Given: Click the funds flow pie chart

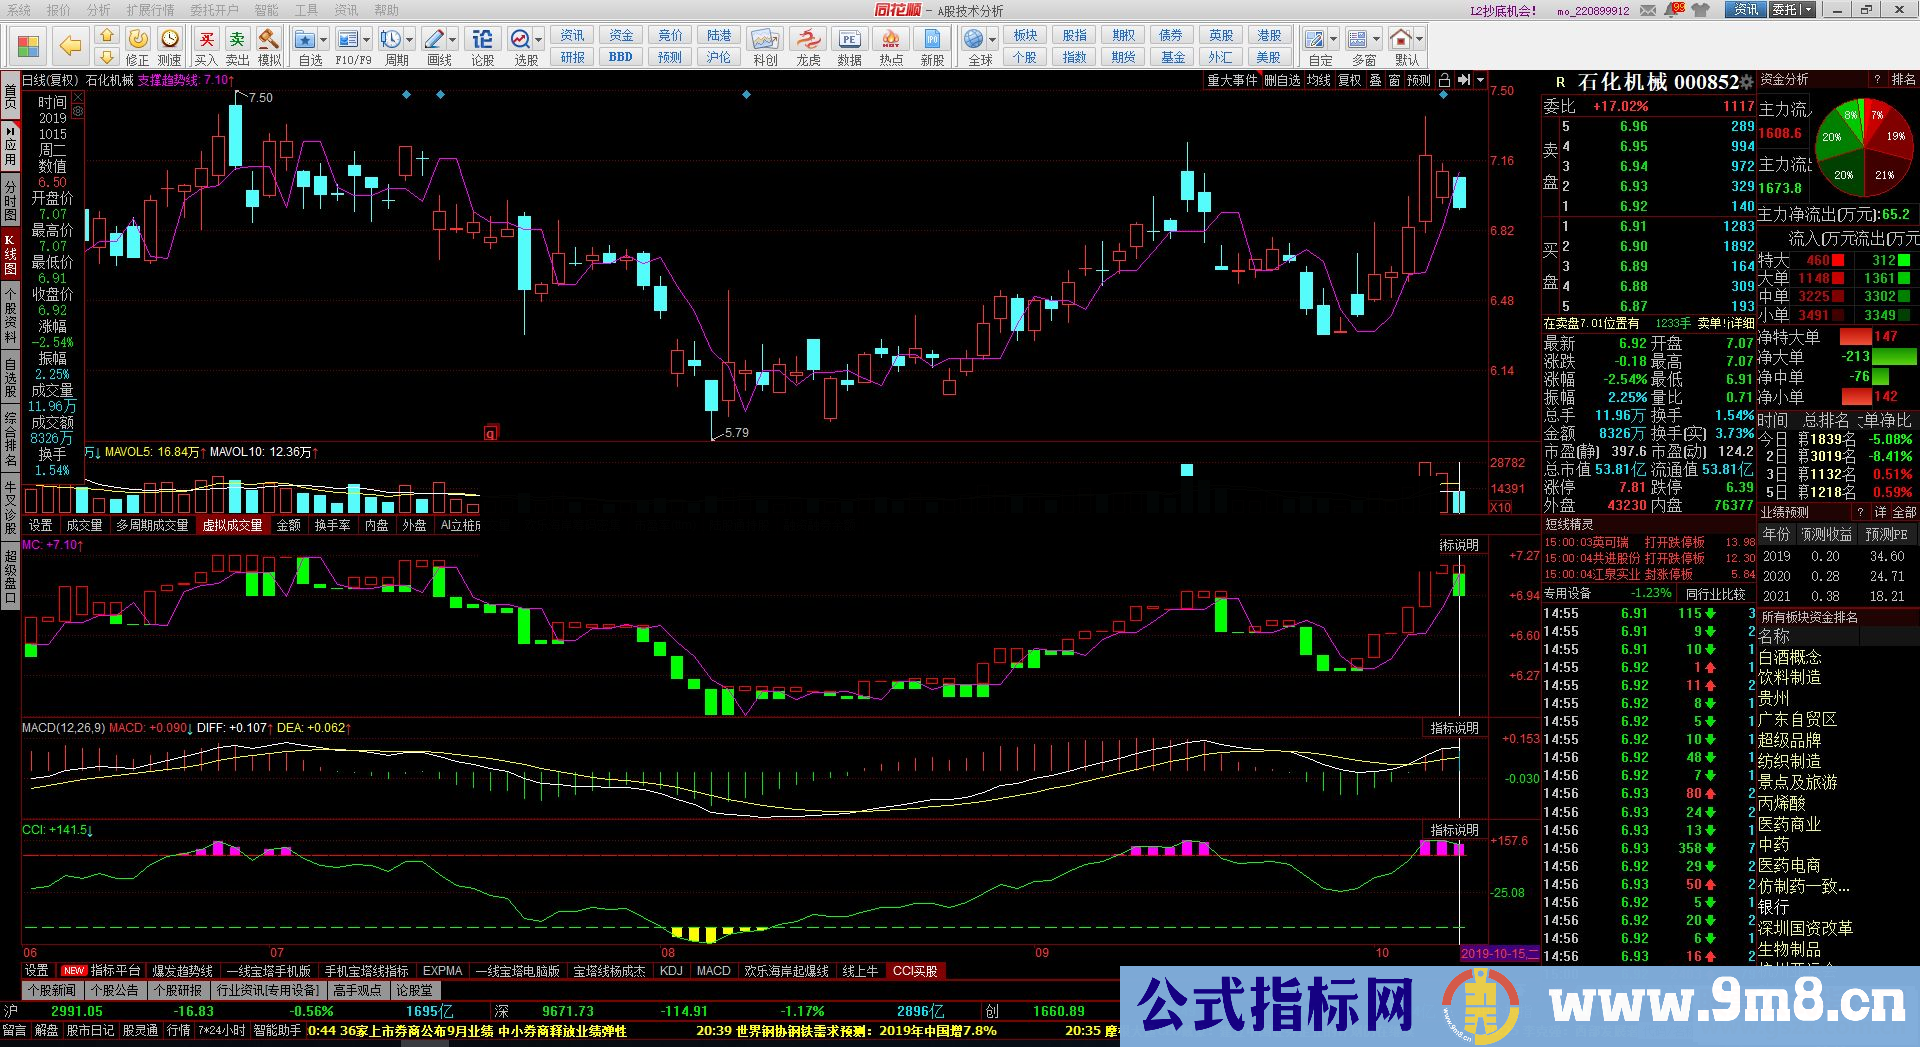Looking at the screenshot, I should pos(1864,146).
